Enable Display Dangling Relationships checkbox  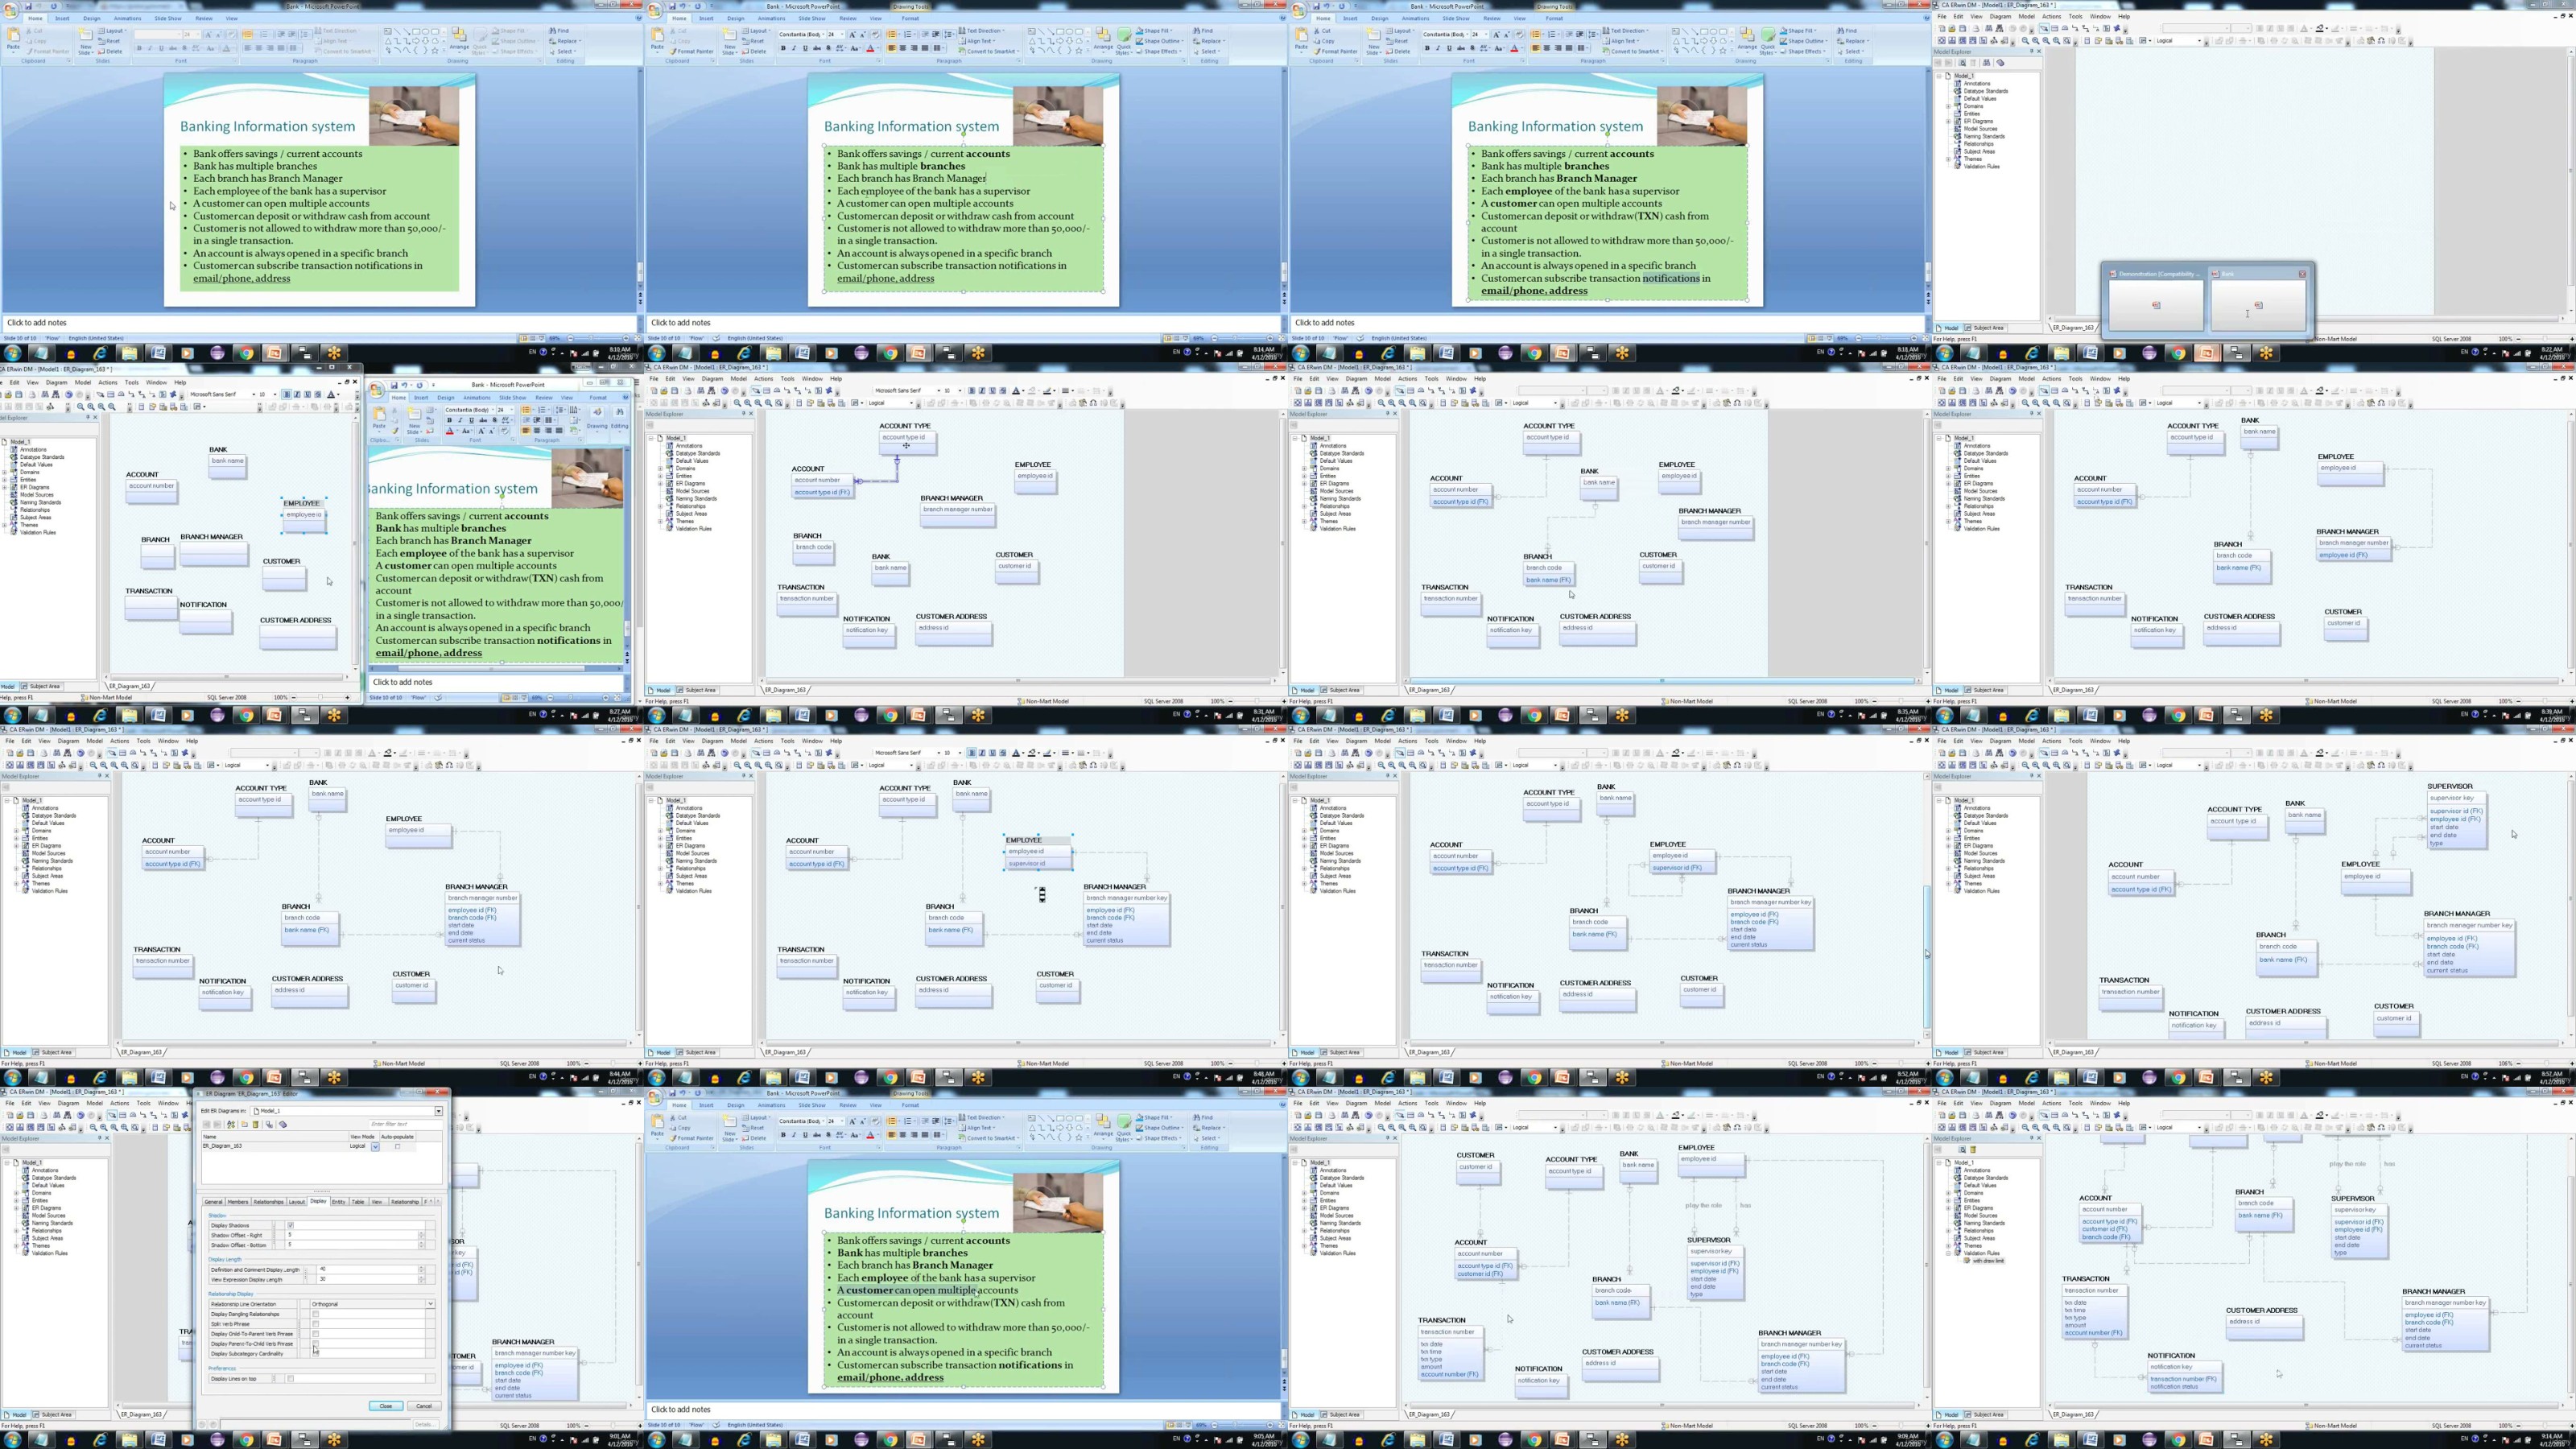pos(316,1314)
